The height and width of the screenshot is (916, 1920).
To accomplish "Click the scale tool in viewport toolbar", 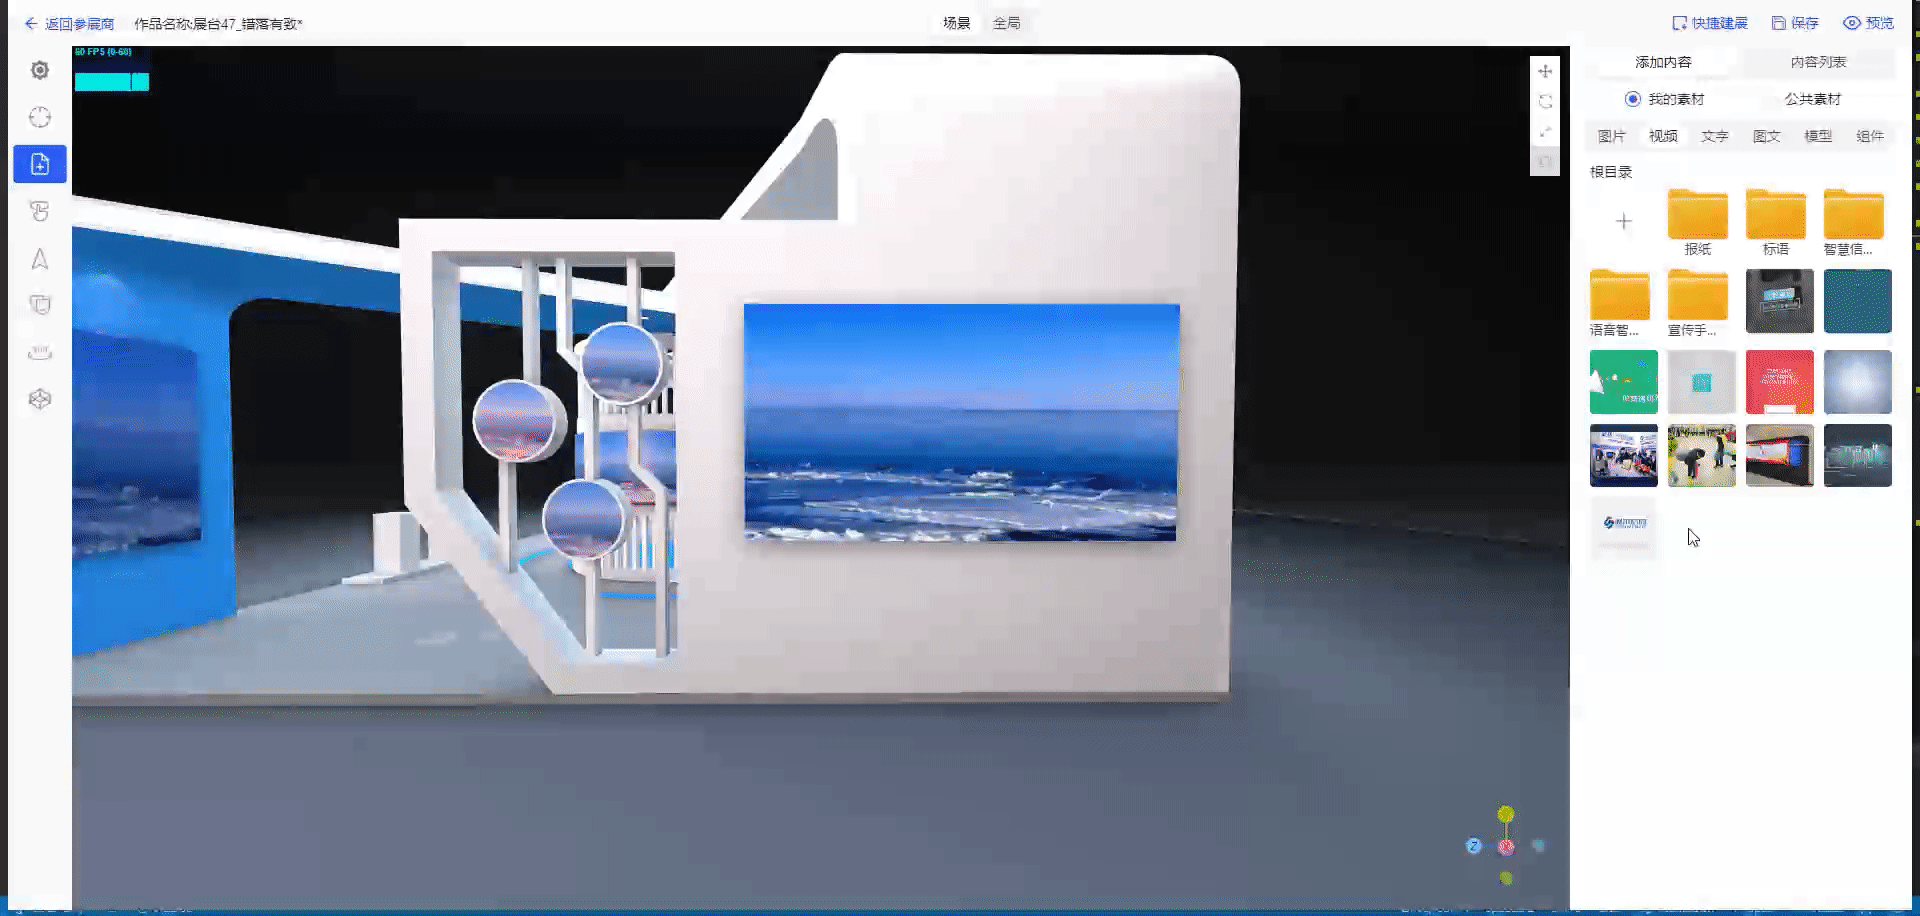I will (x=1545, y=132).
